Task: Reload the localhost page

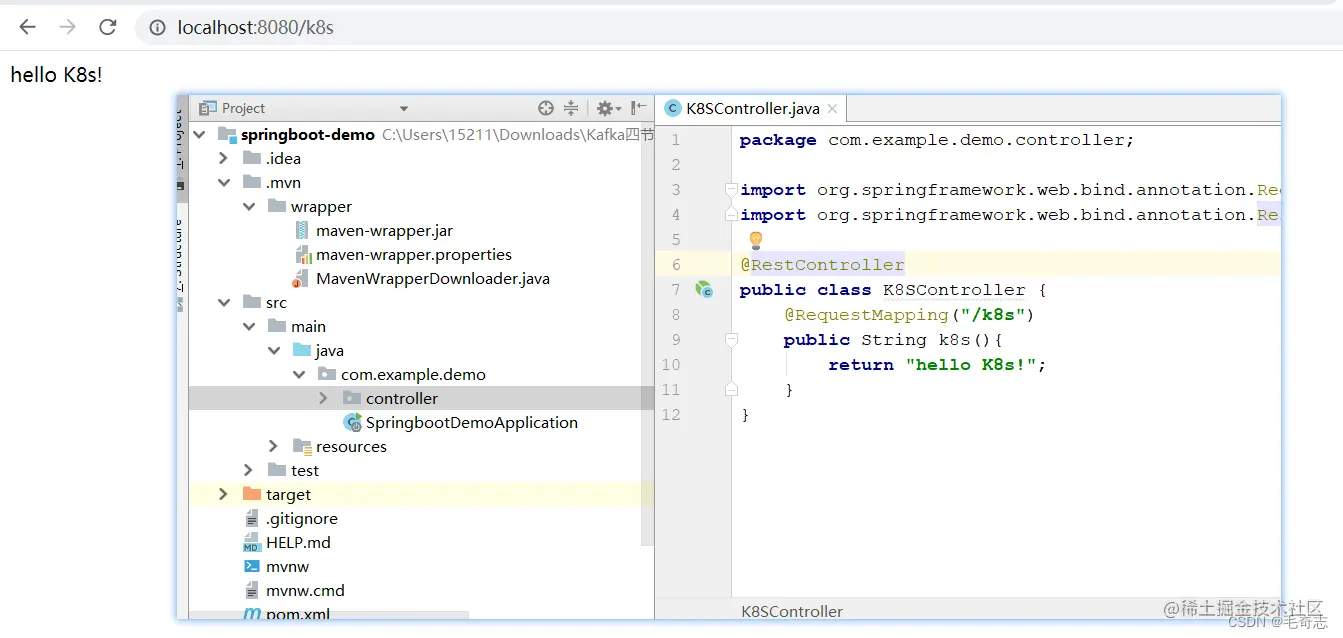Action: (107, 27)
